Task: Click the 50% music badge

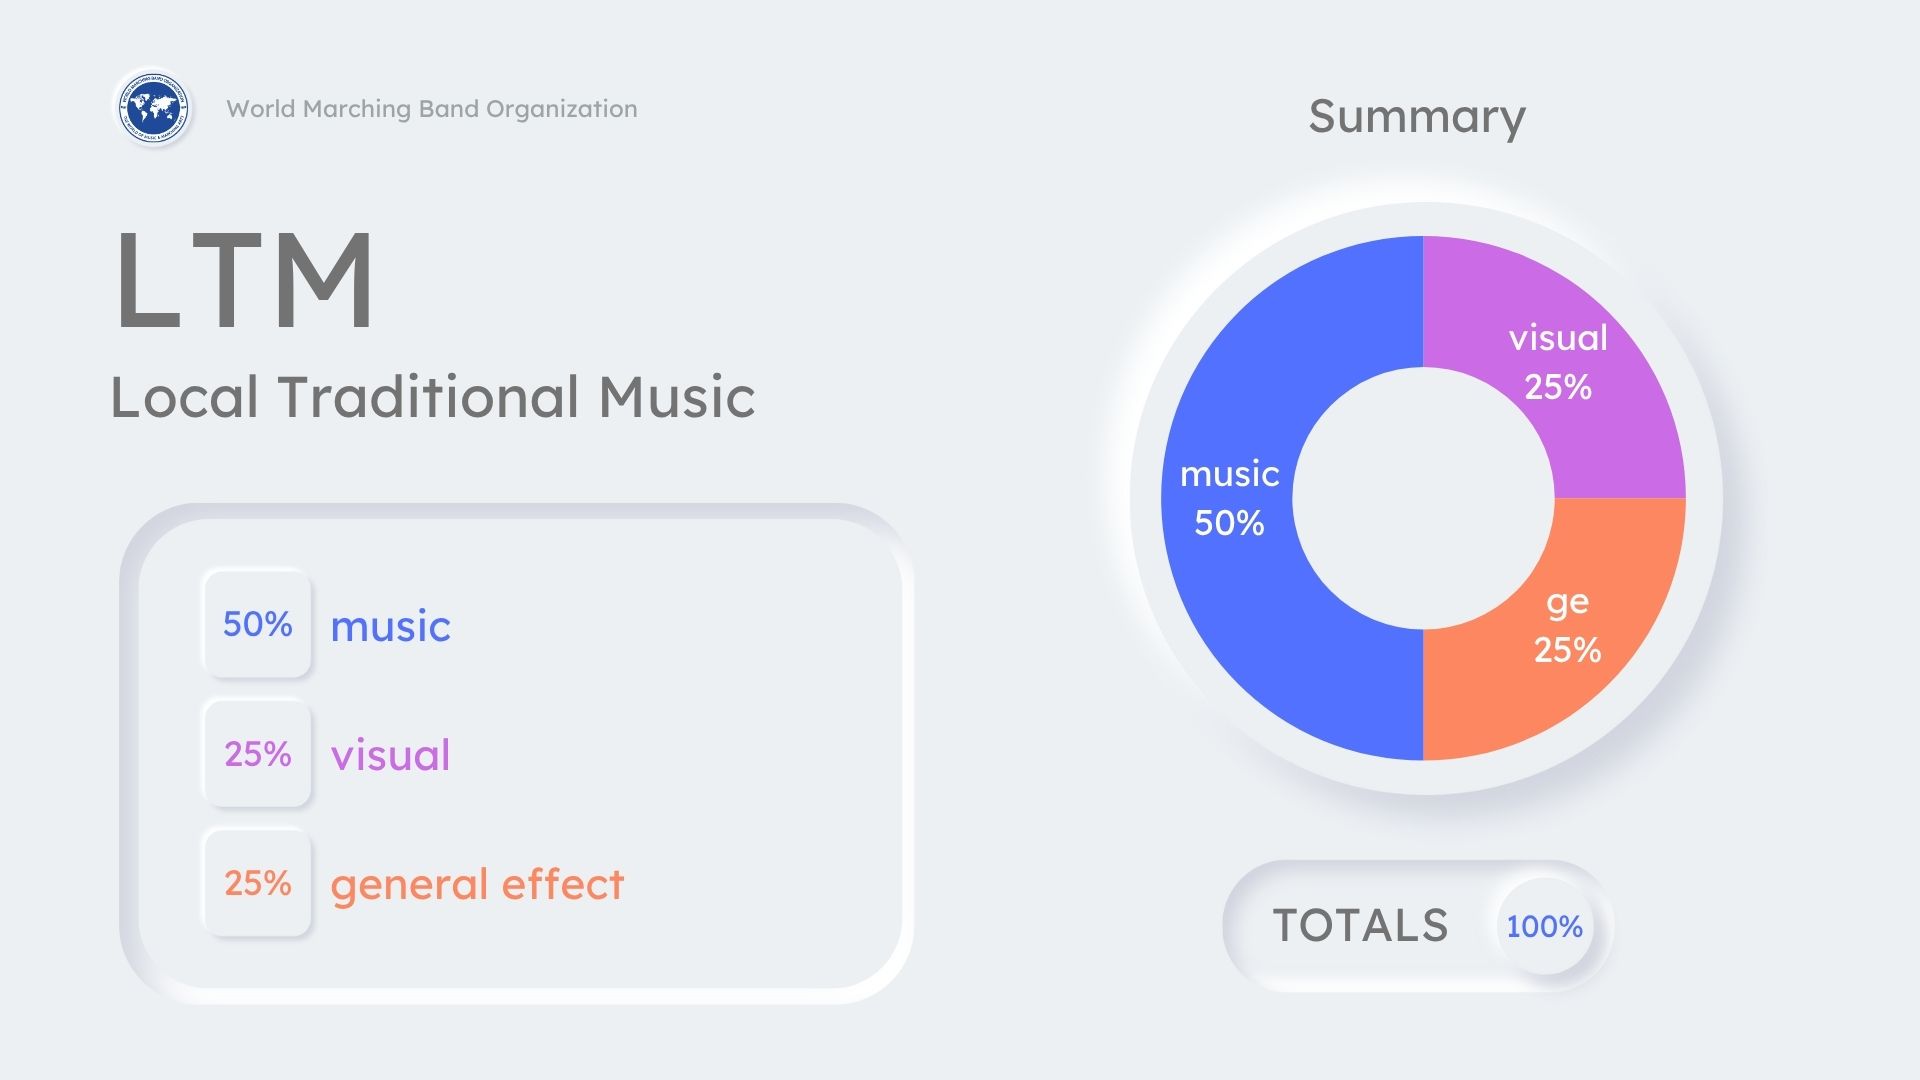Action: coord(257,624)
